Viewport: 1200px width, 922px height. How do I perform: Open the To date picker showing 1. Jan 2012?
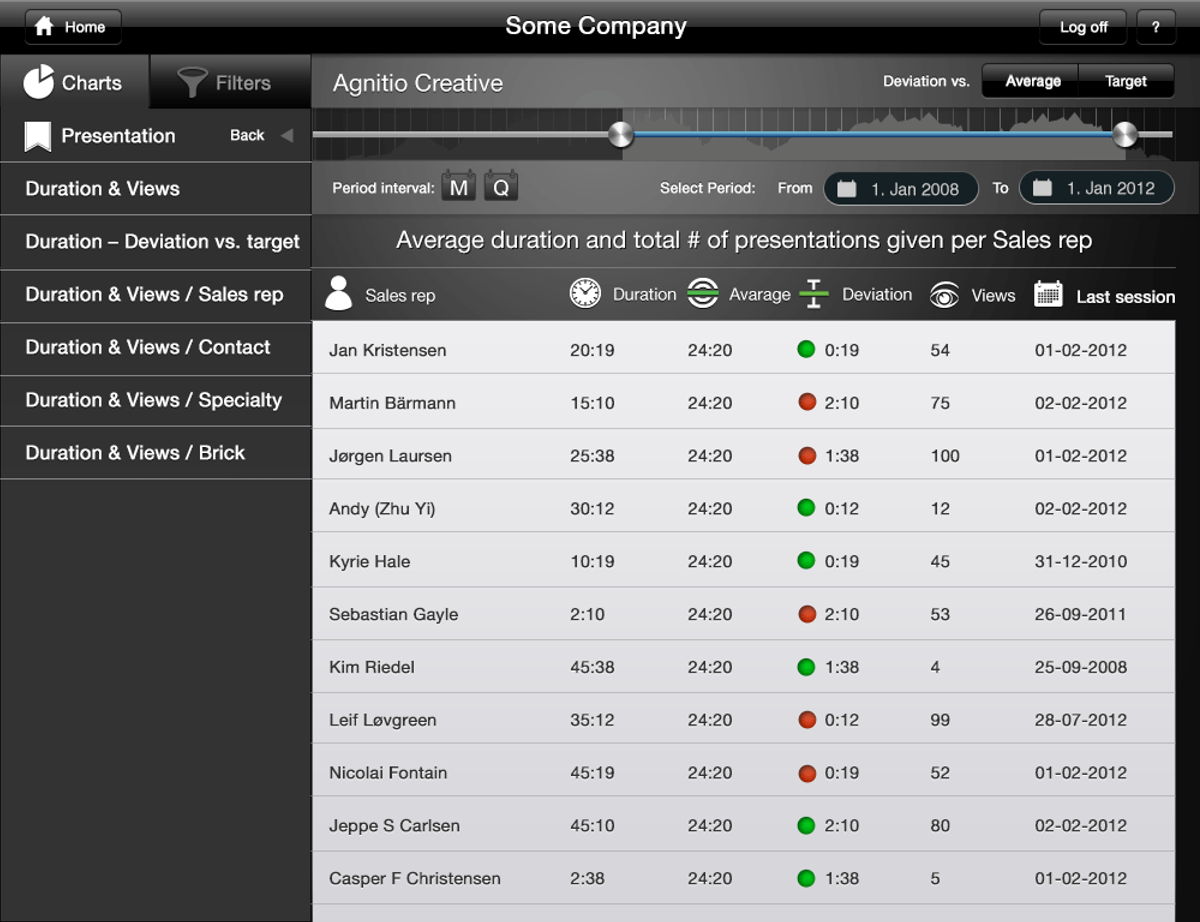click(1096, 188)
